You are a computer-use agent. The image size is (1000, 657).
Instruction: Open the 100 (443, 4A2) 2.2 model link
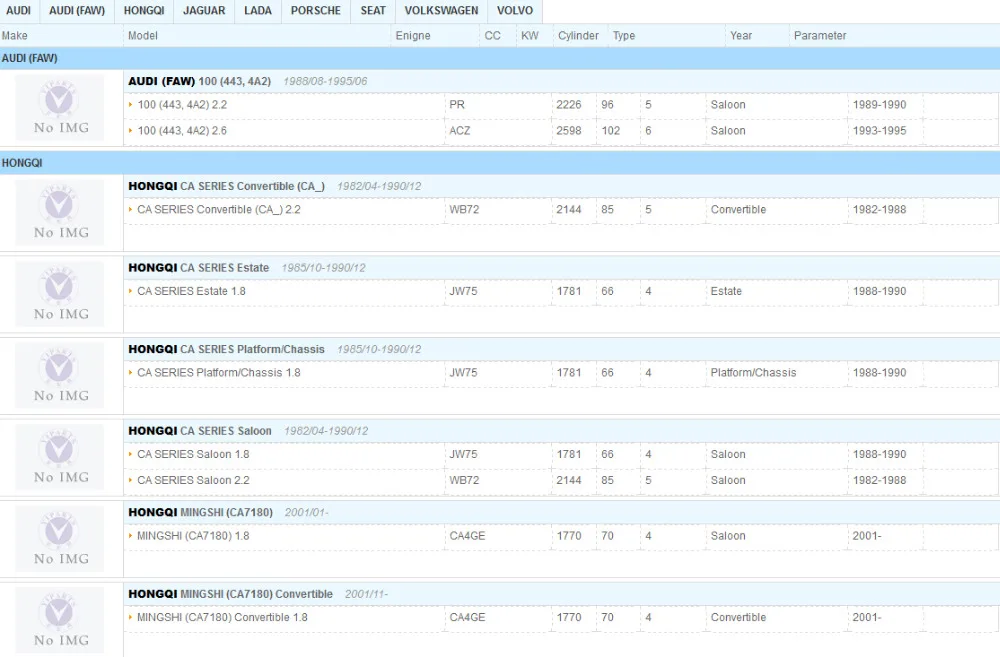pyautogui.click(x=182, y=105)
